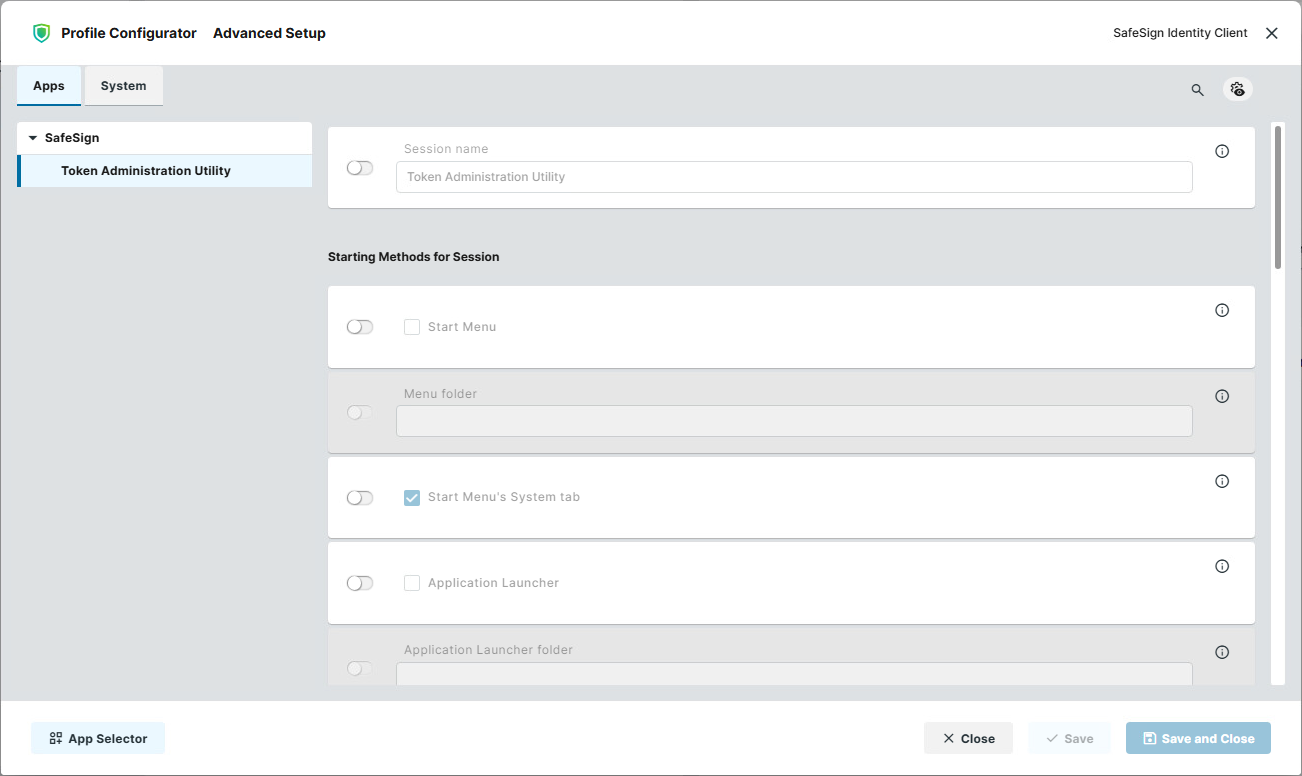The width and height of the screenshot is (1302, 776).
Task: Click the settings view gear-eye icon
Action: 1238,89
